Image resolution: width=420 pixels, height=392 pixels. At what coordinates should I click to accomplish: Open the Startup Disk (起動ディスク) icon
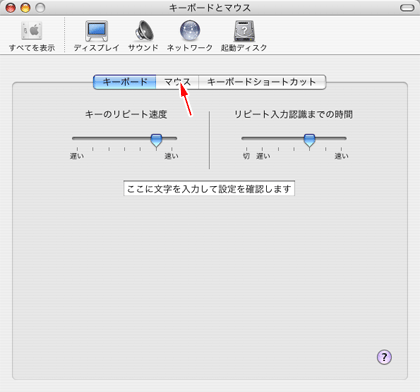click(x=244, y=36)
